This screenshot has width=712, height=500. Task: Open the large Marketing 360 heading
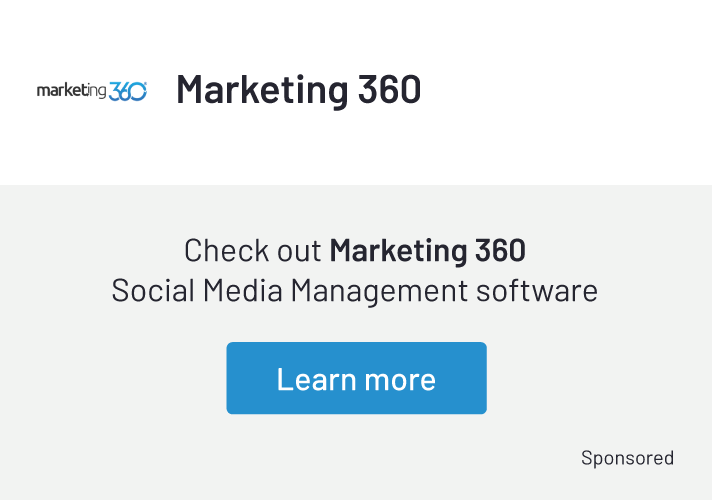coord(299,89)
